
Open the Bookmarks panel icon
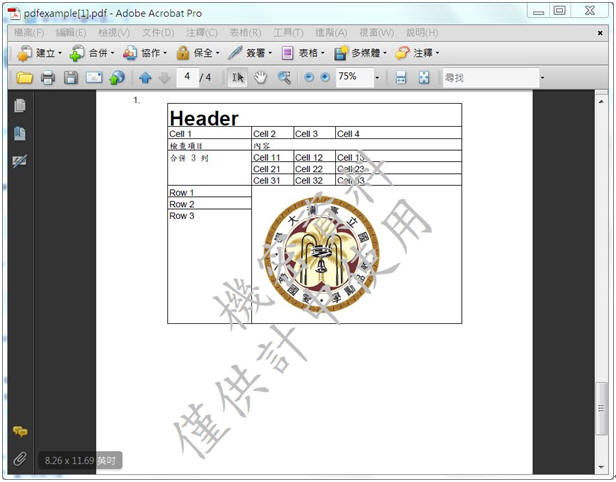(x=20, y=134)
